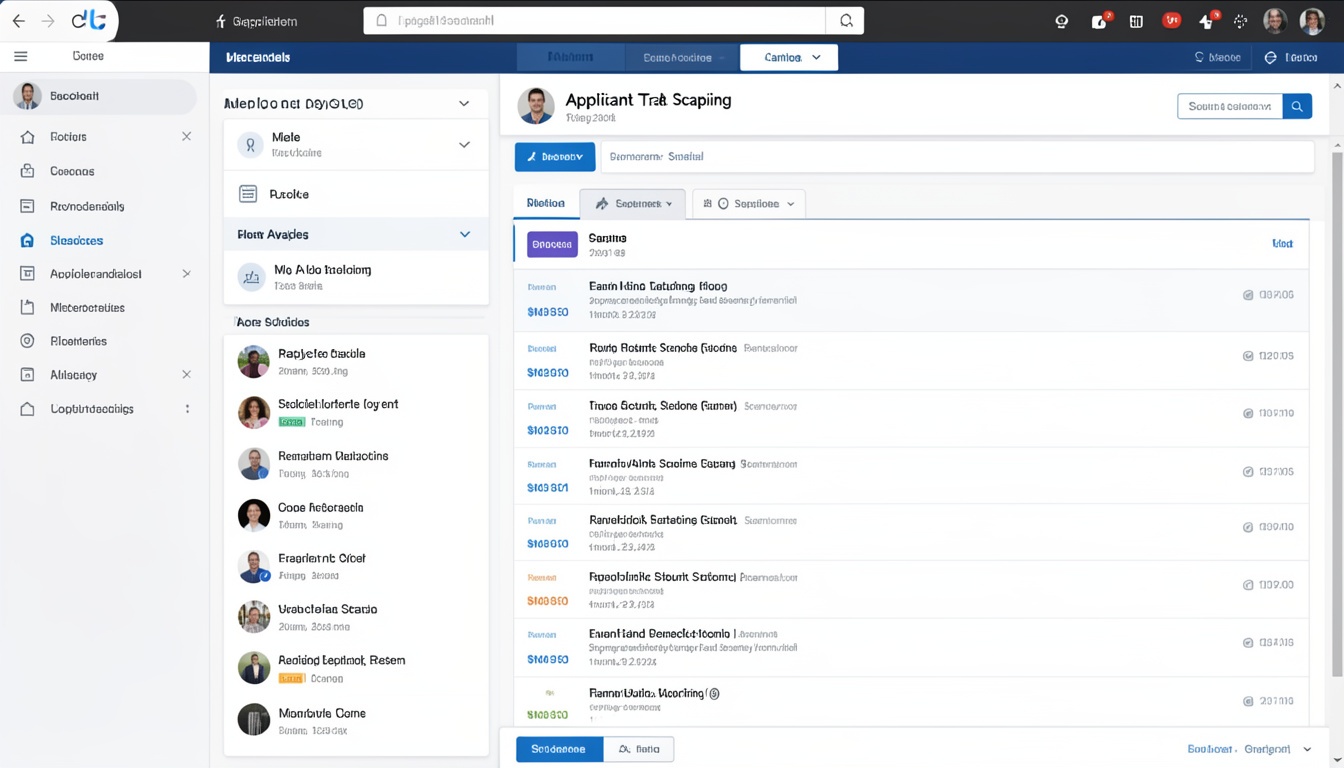Screen dimensions: 1344x768
Task: Close the Ahlaoacy sidebar item with its X
Action: pyautogui.click(x=186, y=374)
